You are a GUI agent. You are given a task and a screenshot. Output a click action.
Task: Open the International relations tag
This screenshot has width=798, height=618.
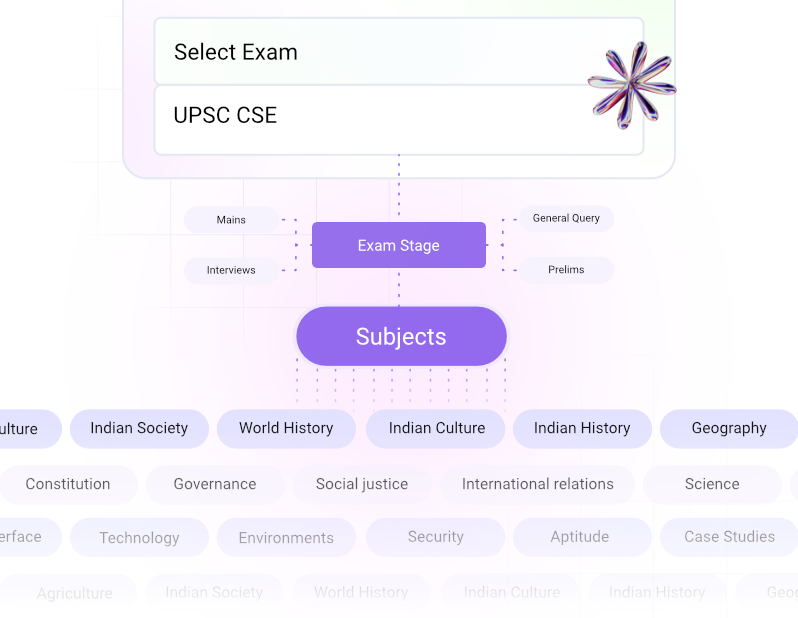(x=538, y=484)
